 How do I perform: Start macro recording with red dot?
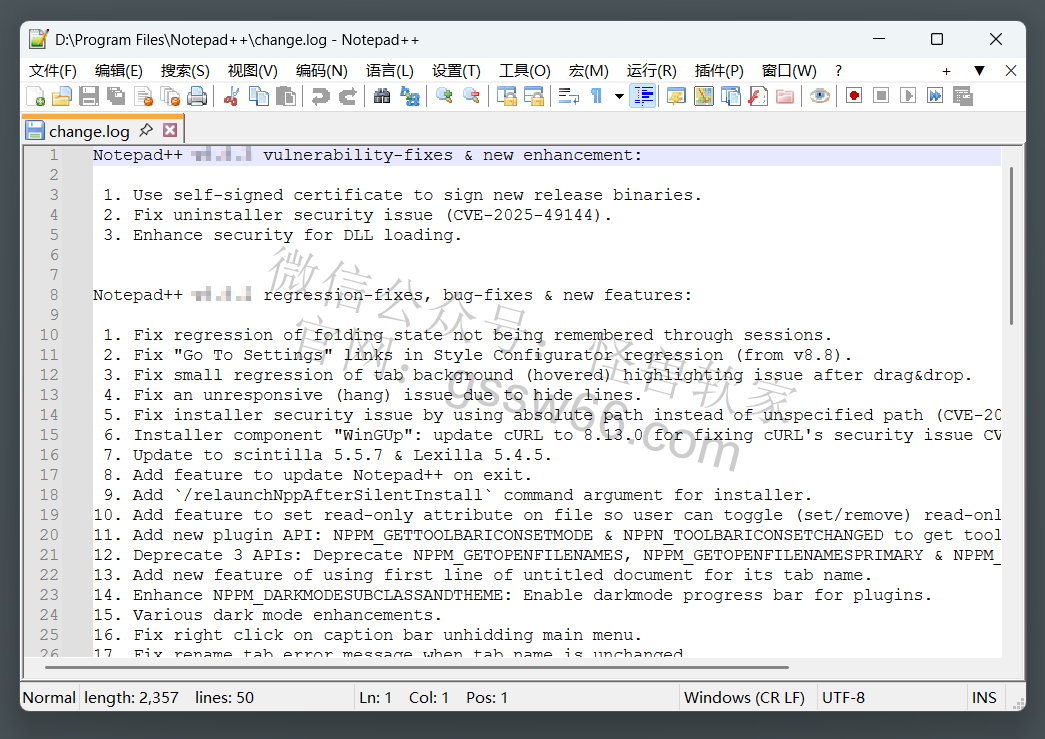pyautogui.click(x=854, y=97)
